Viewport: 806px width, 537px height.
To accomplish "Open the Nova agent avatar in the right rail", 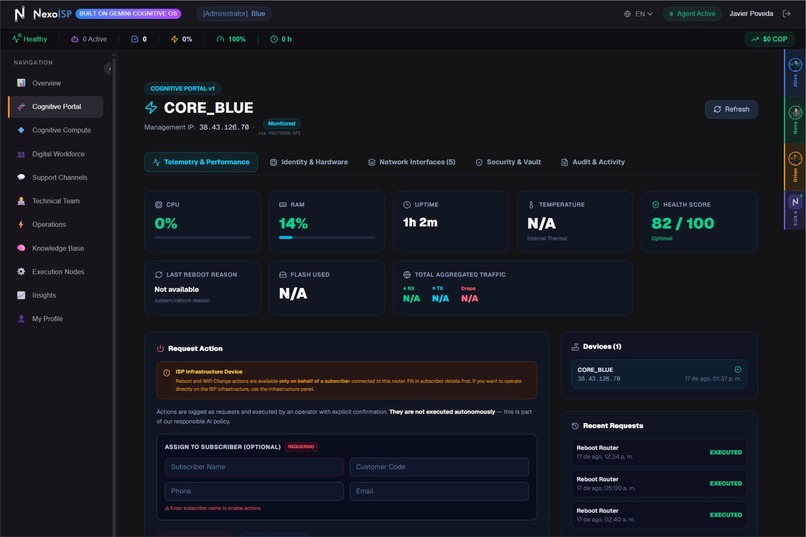I will click(795, 112).
